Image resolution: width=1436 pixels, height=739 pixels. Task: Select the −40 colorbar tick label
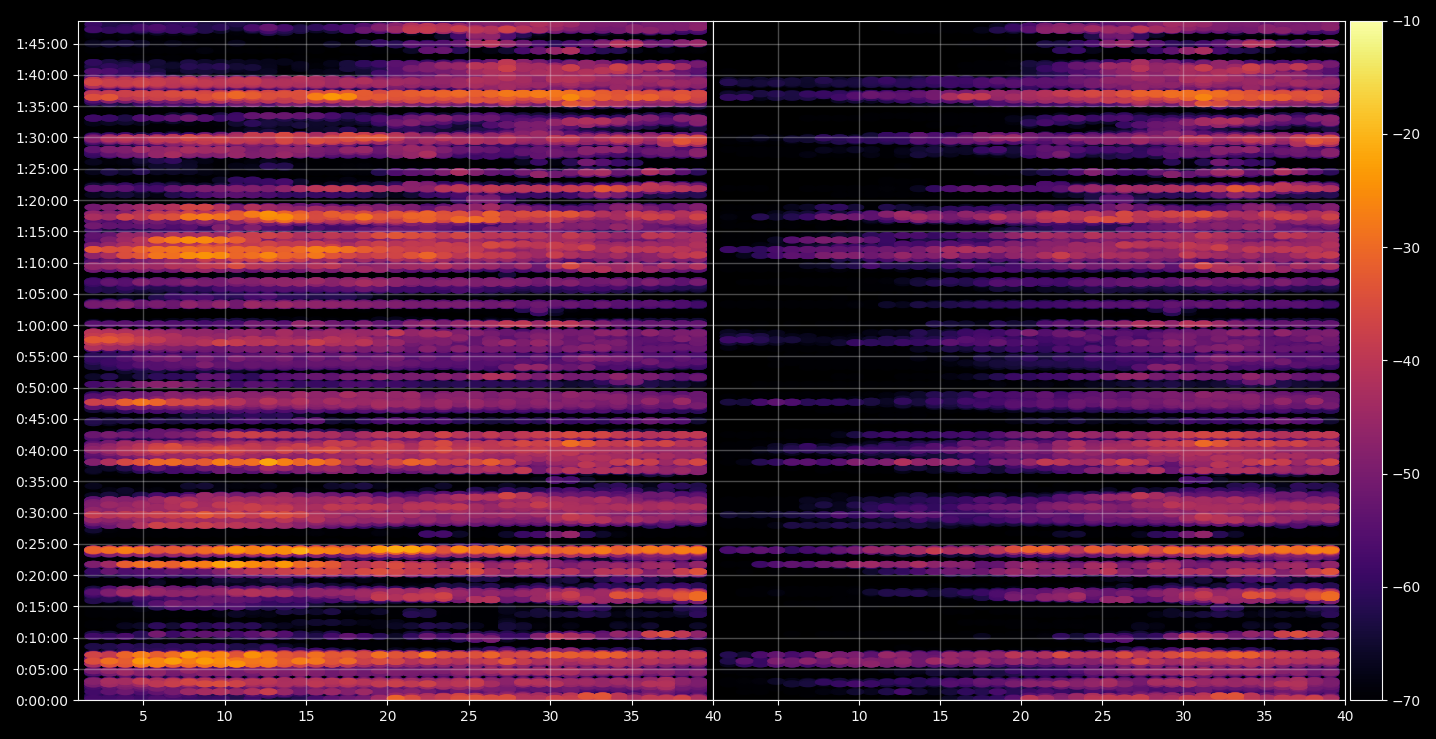click(x=1404, y=361)
